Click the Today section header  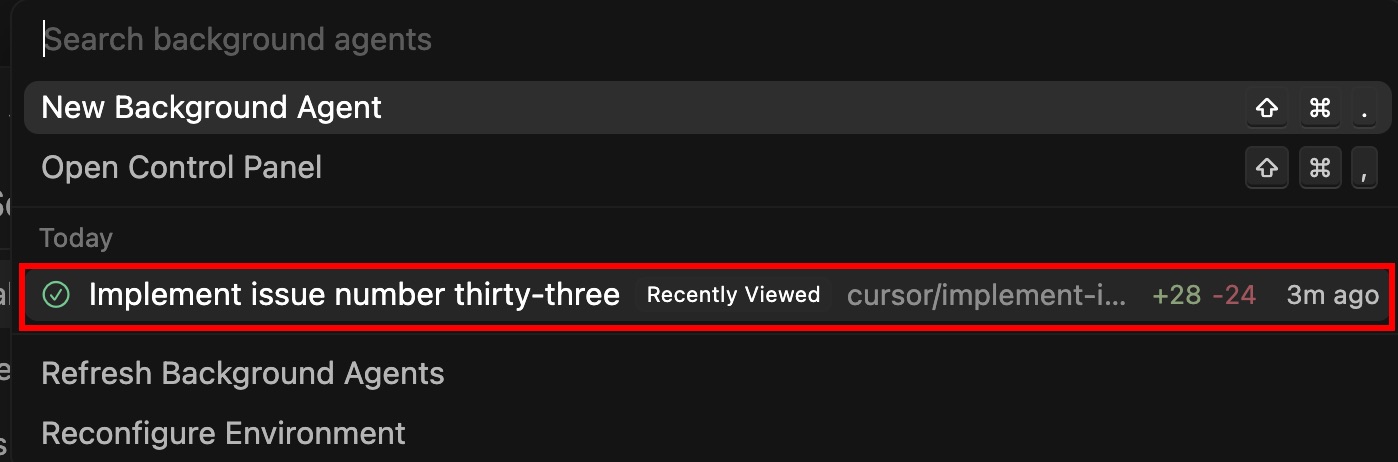[76, 238]
